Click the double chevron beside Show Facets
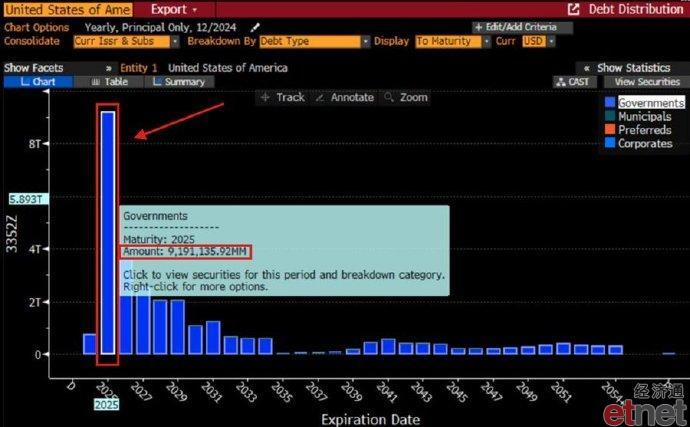Image resolution: width=690 pixels, height=427 pixels. pos(109,68)
